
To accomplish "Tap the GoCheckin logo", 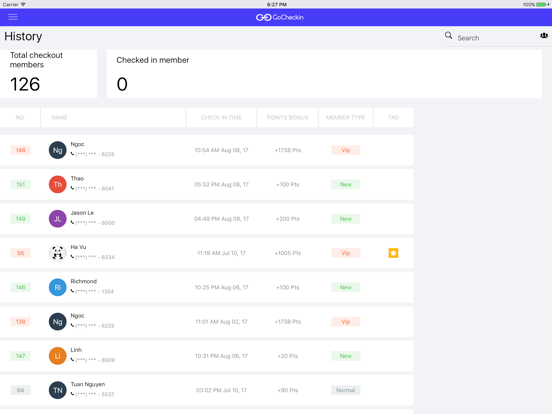I will pos(280,17).
